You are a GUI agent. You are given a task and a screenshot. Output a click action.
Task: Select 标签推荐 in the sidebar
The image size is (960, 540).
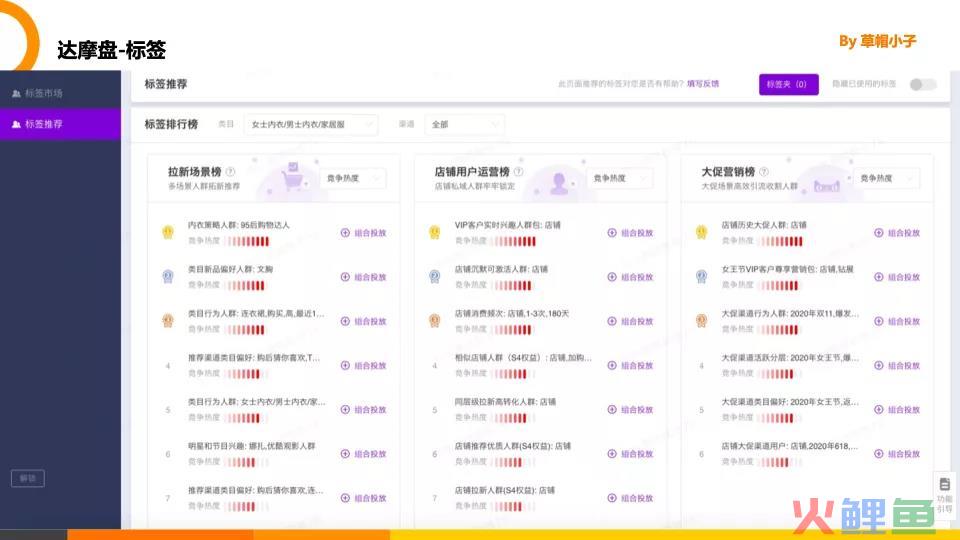click(x=60, y=124)
